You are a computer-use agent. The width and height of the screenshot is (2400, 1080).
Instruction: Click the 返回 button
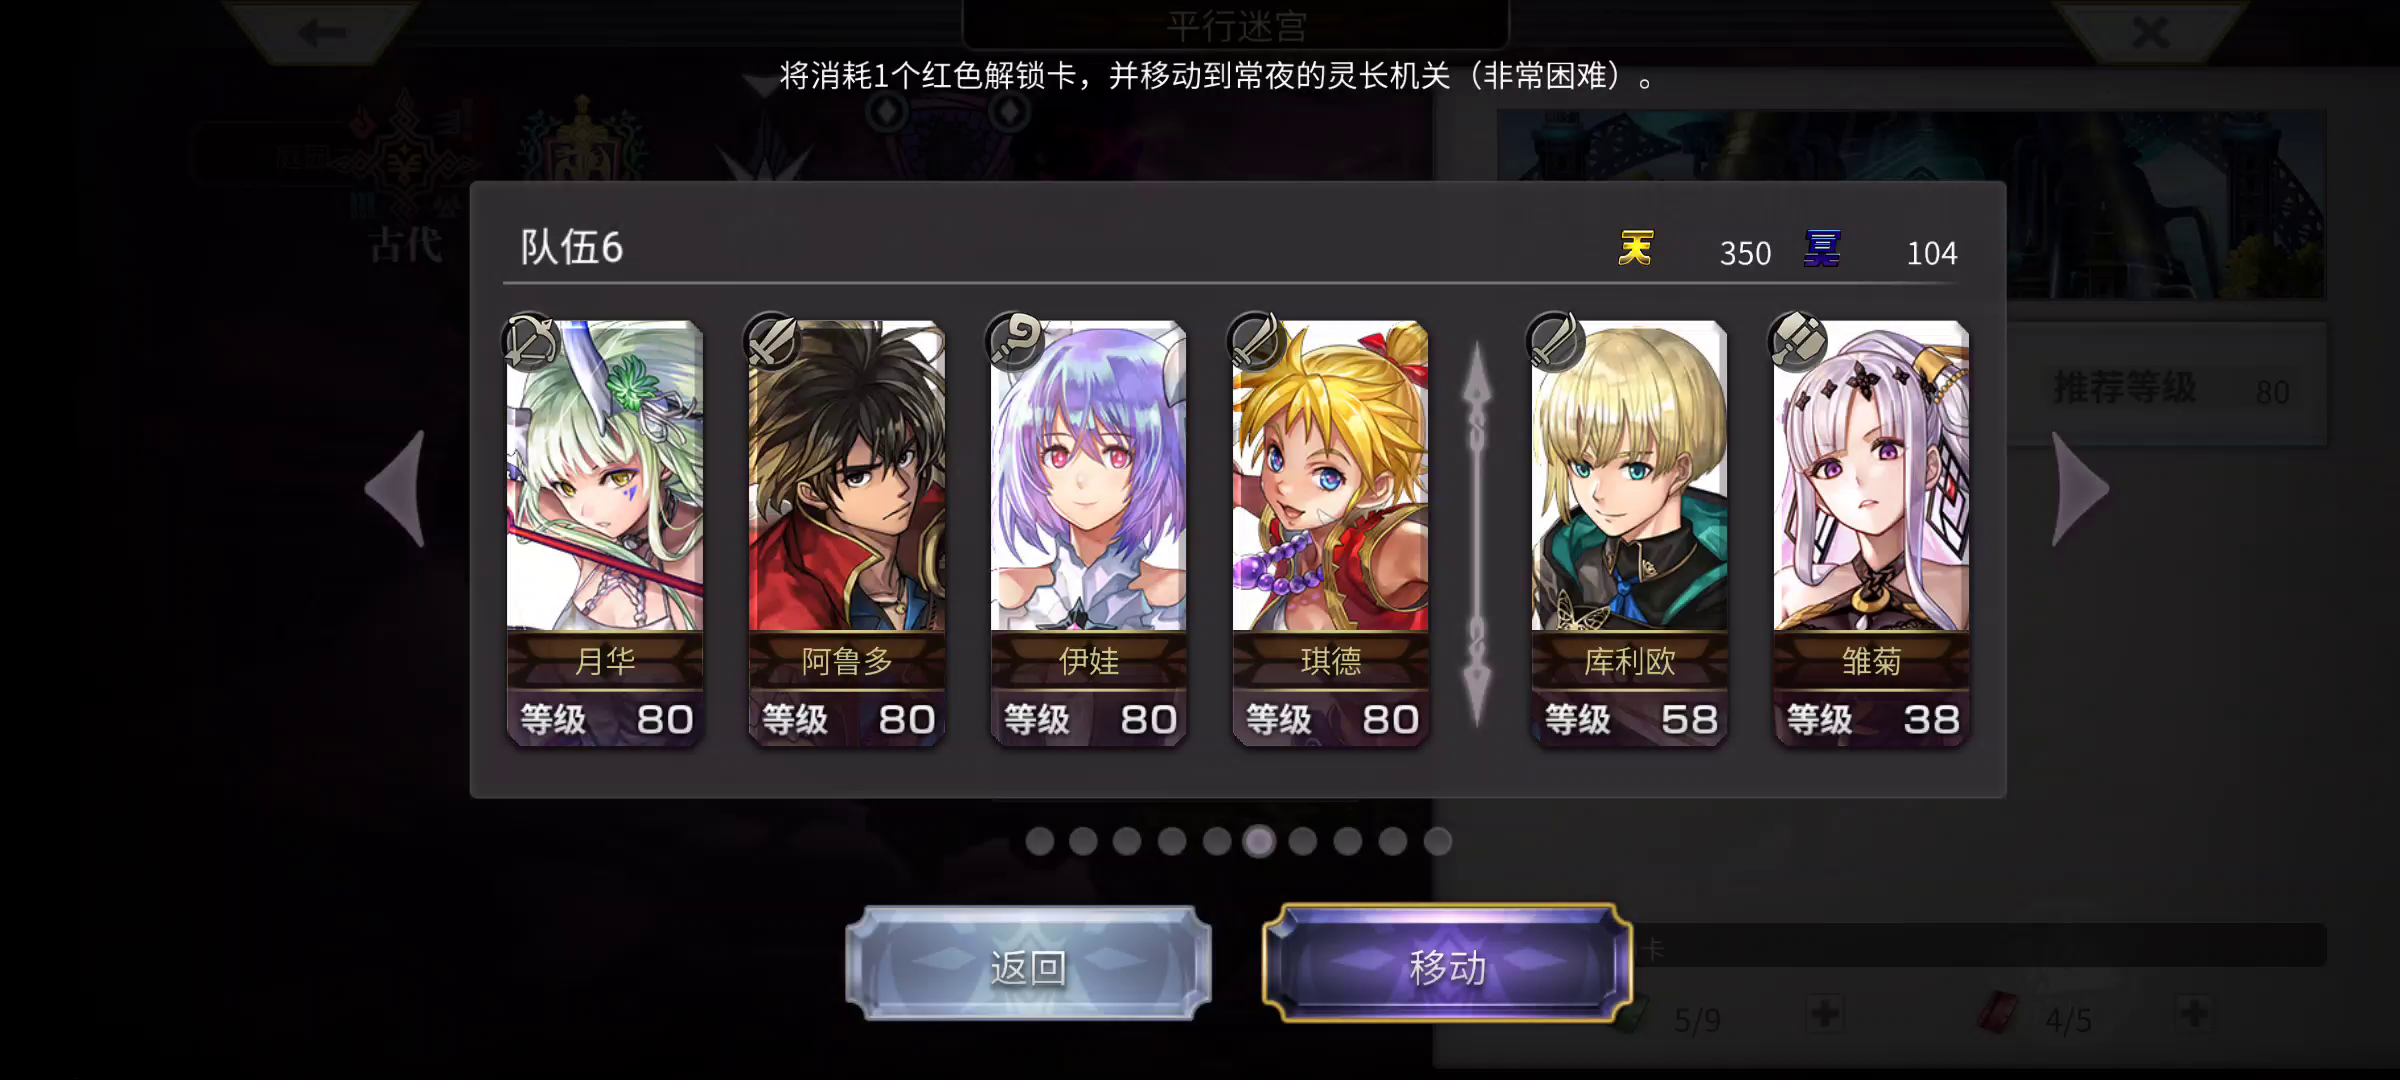1028,965
